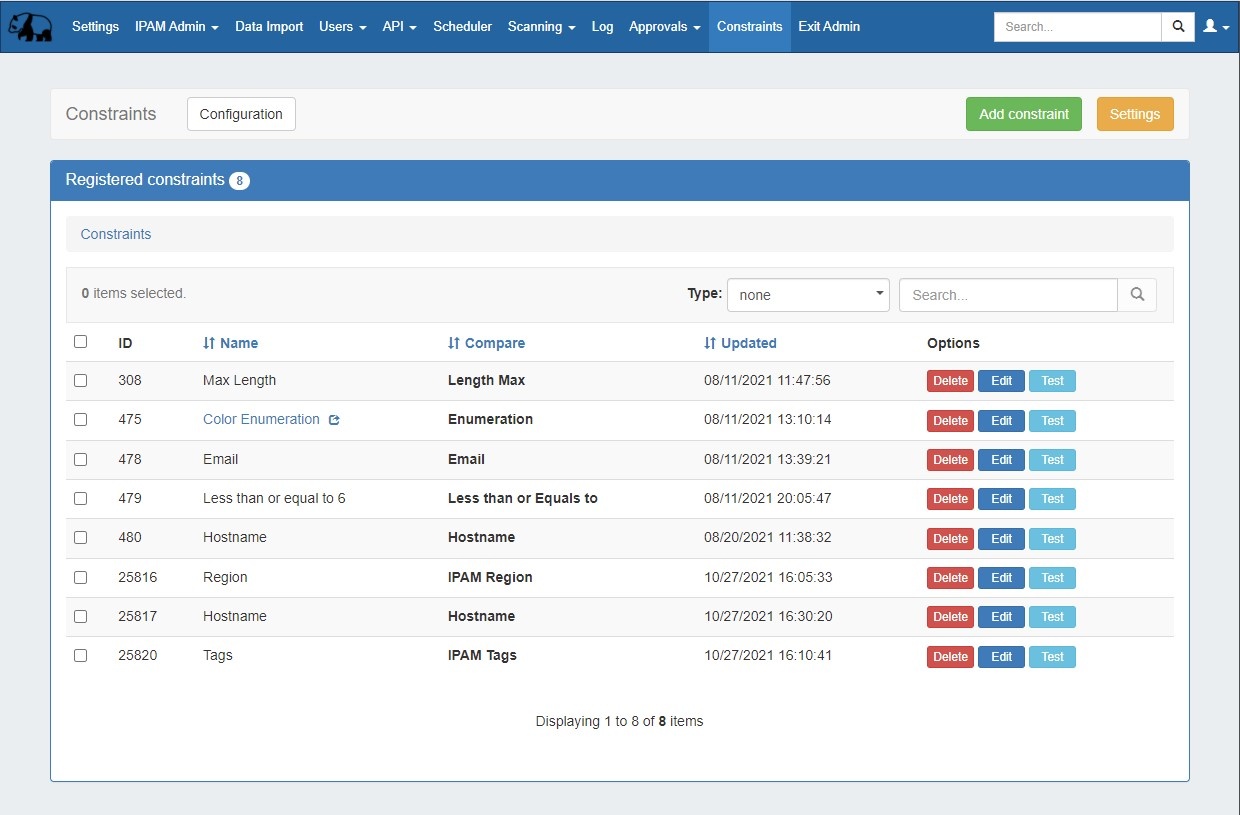
Task: Click the magnifier icon in top navbar search
Action: 1177,27
